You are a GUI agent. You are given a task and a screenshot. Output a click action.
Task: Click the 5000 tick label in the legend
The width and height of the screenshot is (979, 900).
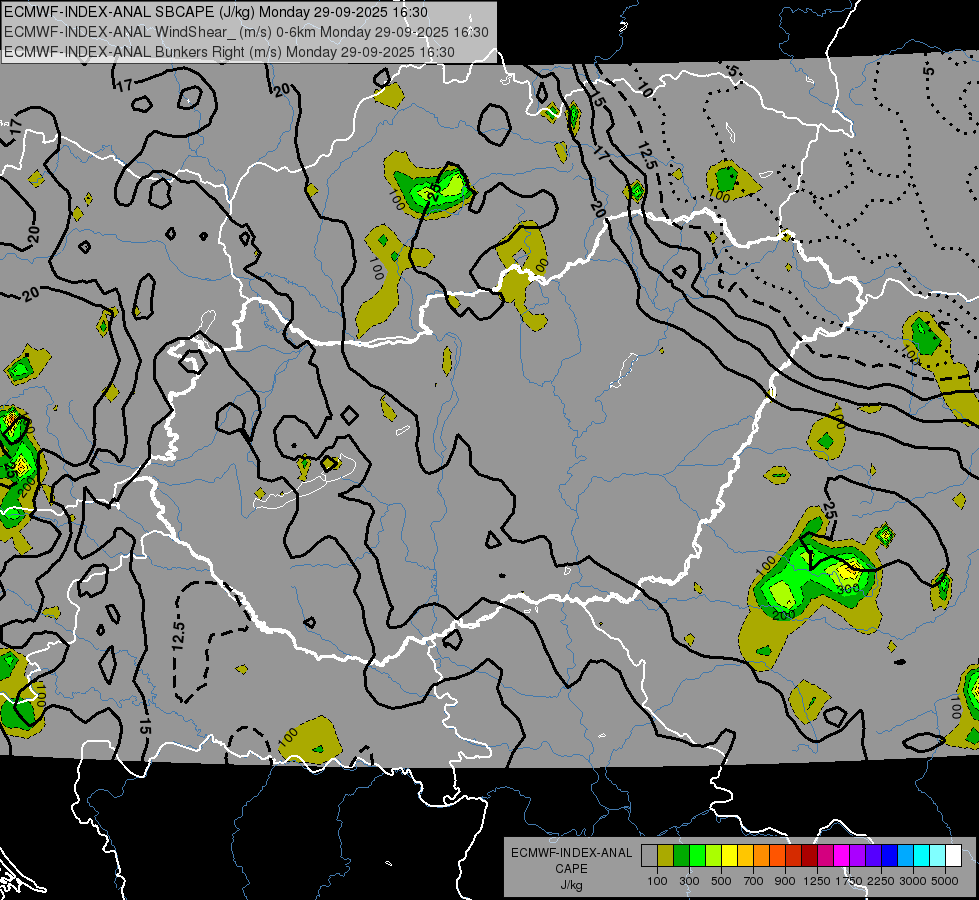945,881
